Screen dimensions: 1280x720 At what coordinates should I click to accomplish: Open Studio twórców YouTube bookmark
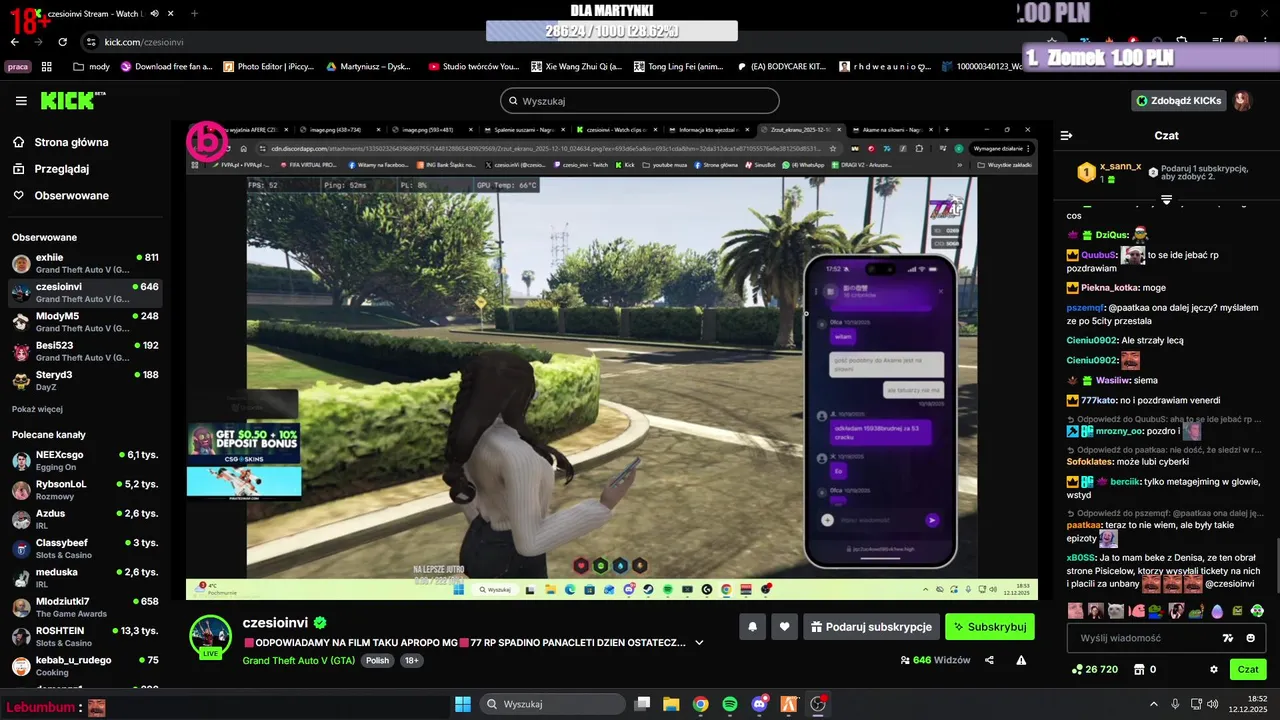tap(473, 67)
